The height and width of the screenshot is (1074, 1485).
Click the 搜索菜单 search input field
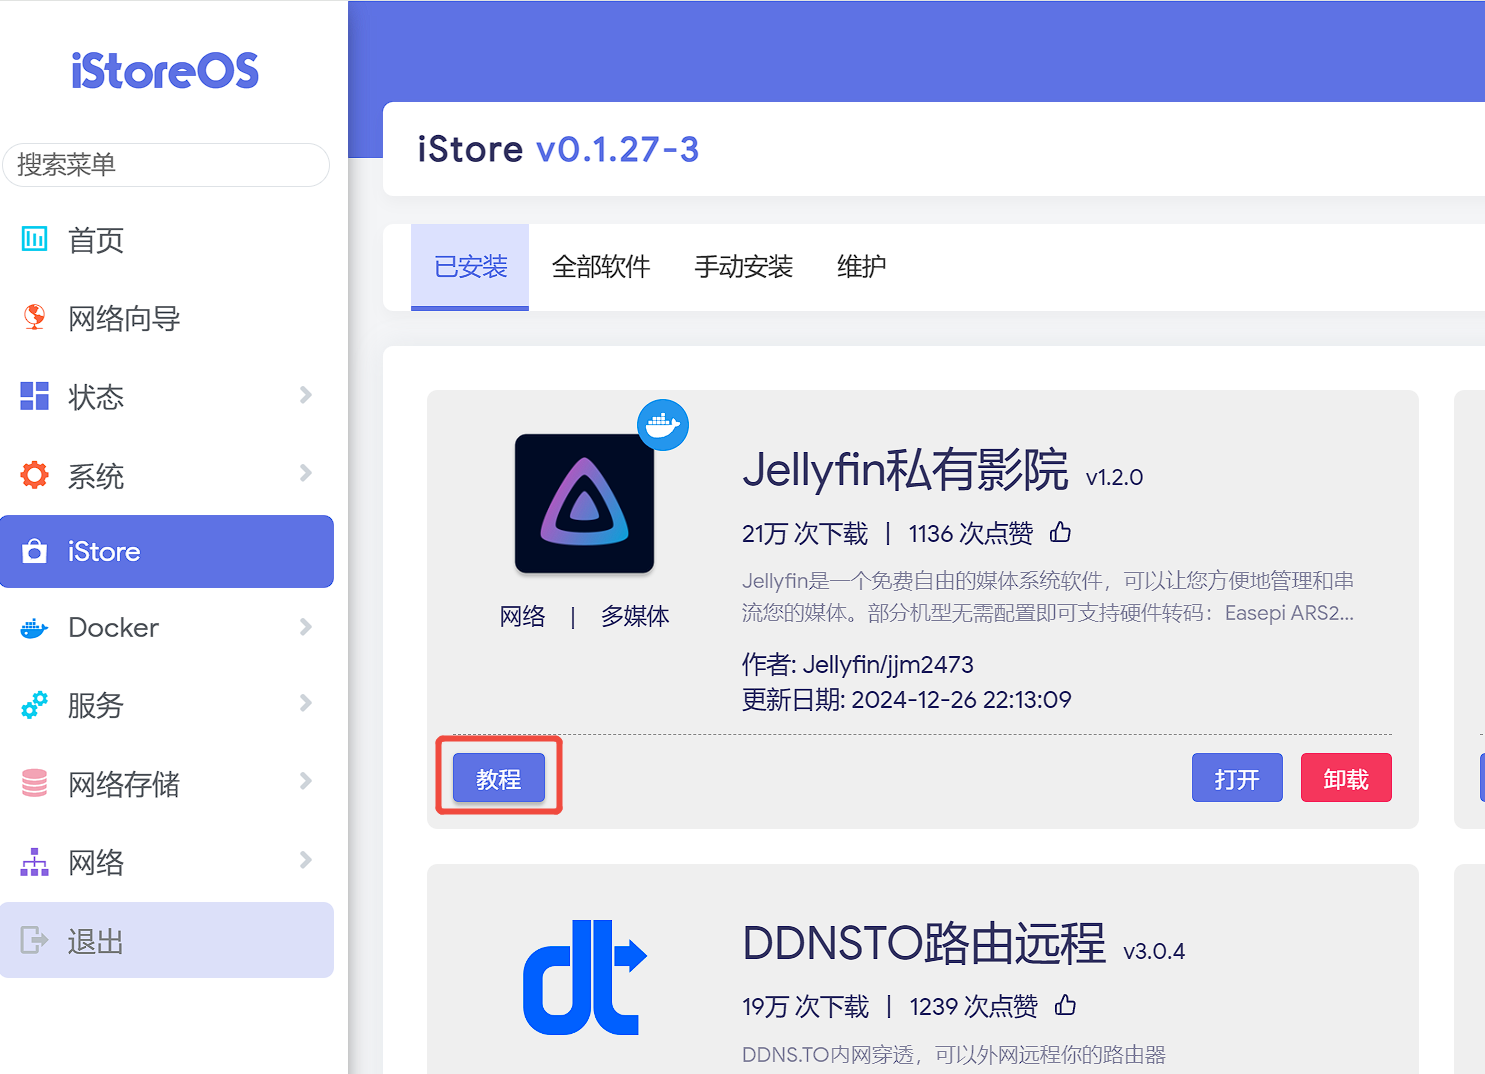tap(166, 165)
